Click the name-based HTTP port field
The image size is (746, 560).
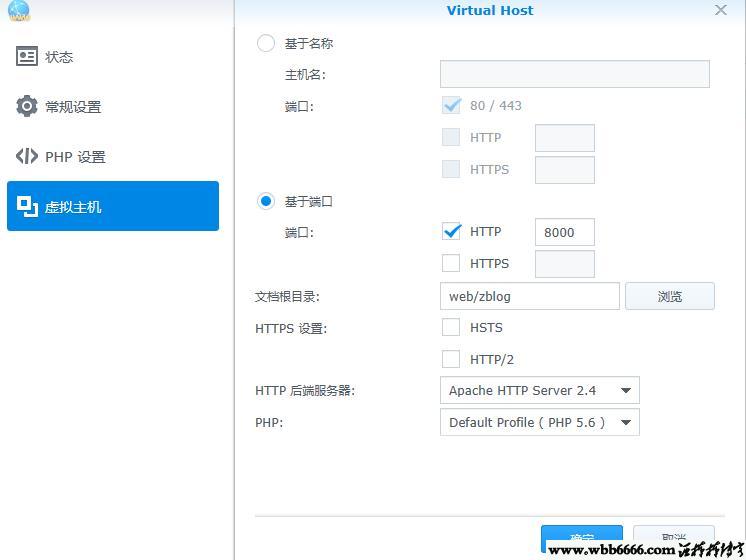click(565, 138)
